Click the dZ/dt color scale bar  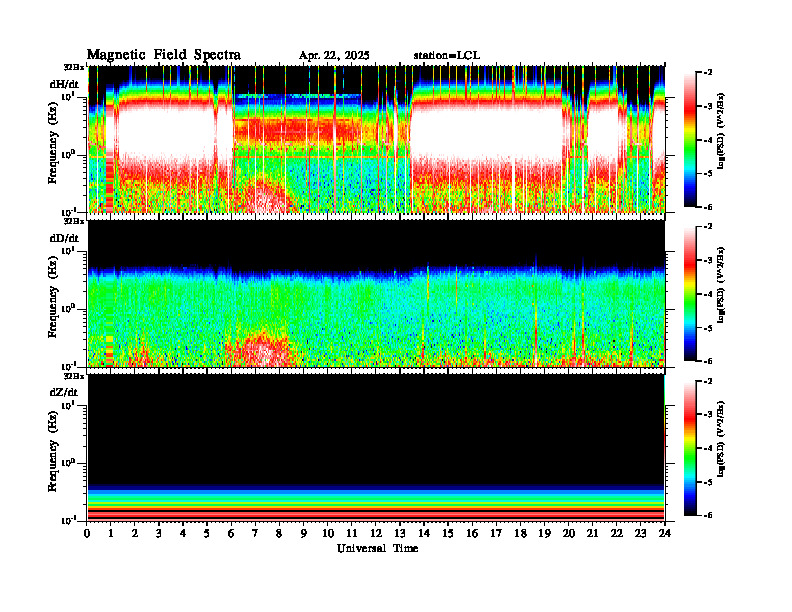[x=690, y=448]
